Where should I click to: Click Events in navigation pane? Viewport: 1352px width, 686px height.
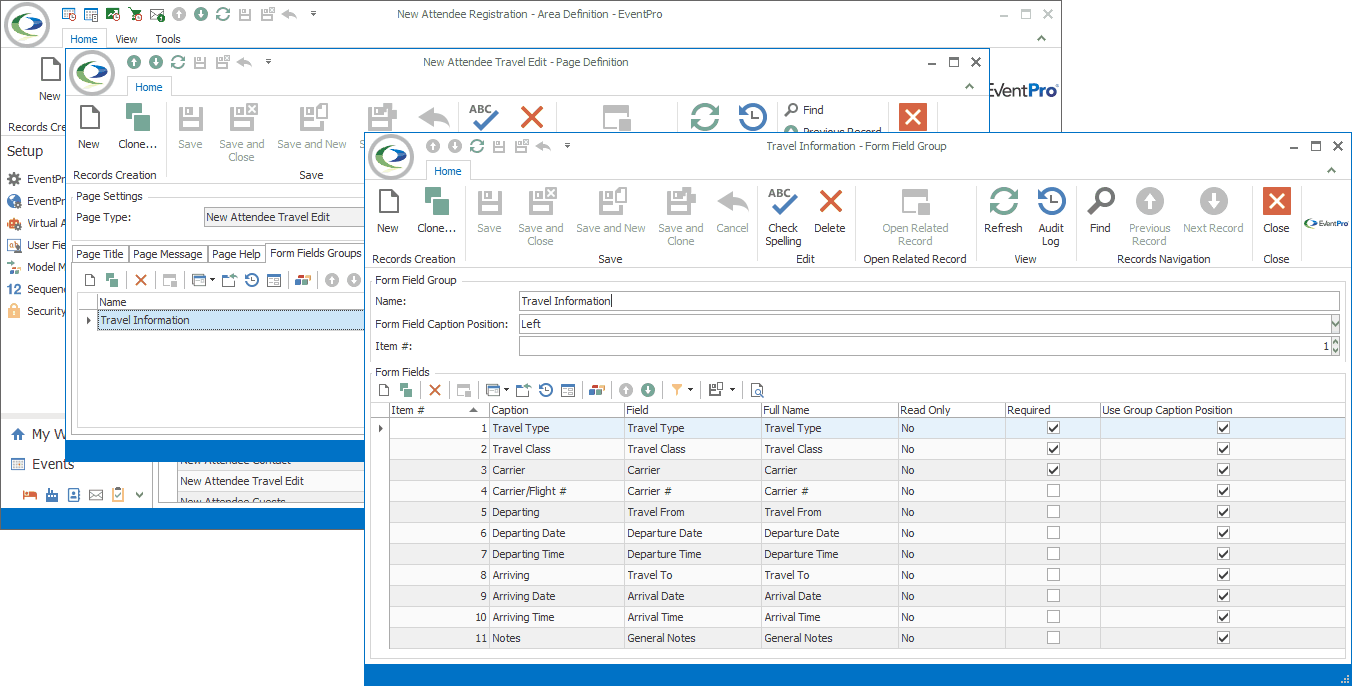point(53,464)
